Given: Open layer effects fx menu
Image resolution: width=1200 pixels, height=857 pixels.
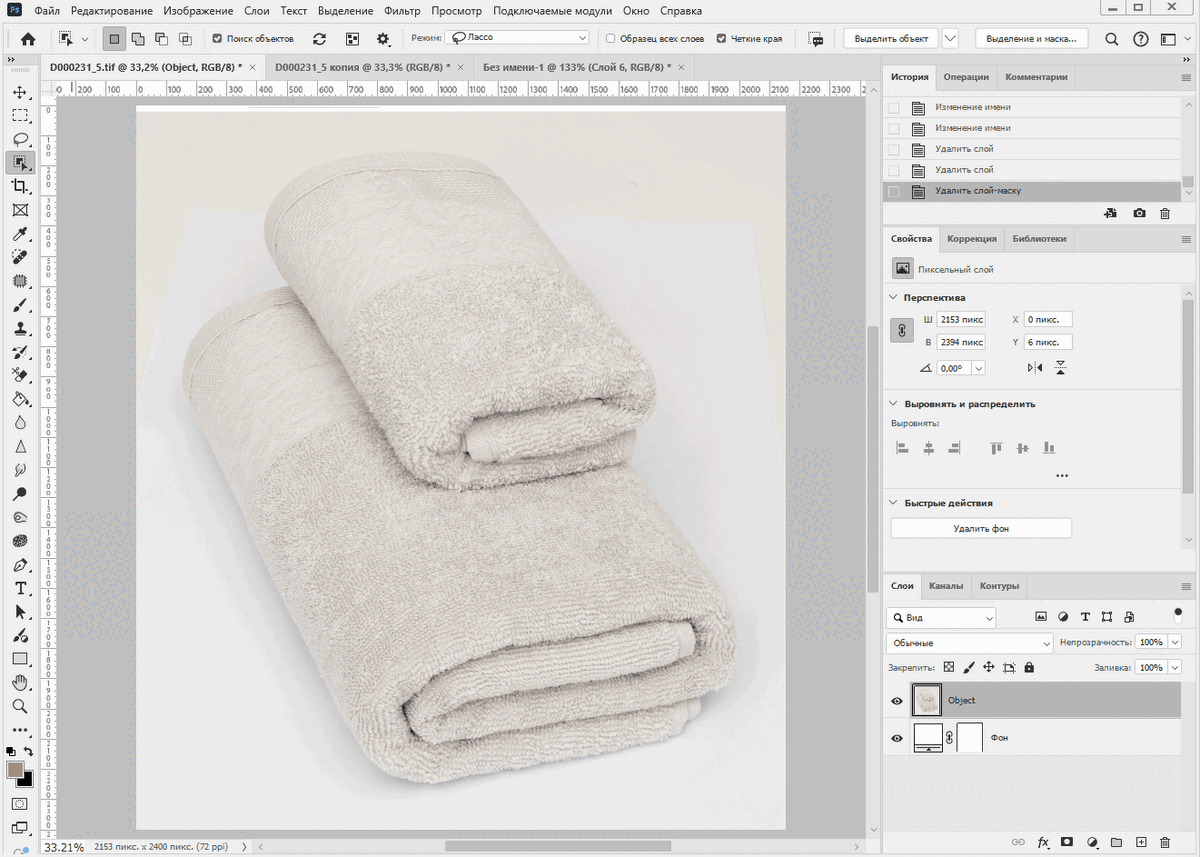Looking at the screenshot, I should [x=1043, y=843].
